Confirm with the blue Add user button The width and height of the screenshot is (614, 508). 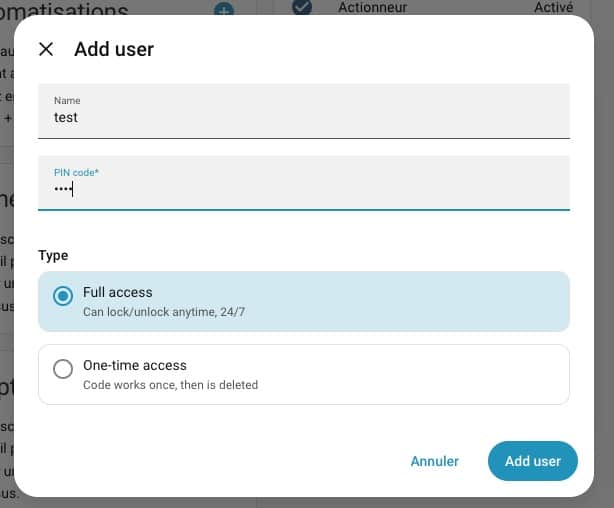pyautogui.click(x=532, y=461)
